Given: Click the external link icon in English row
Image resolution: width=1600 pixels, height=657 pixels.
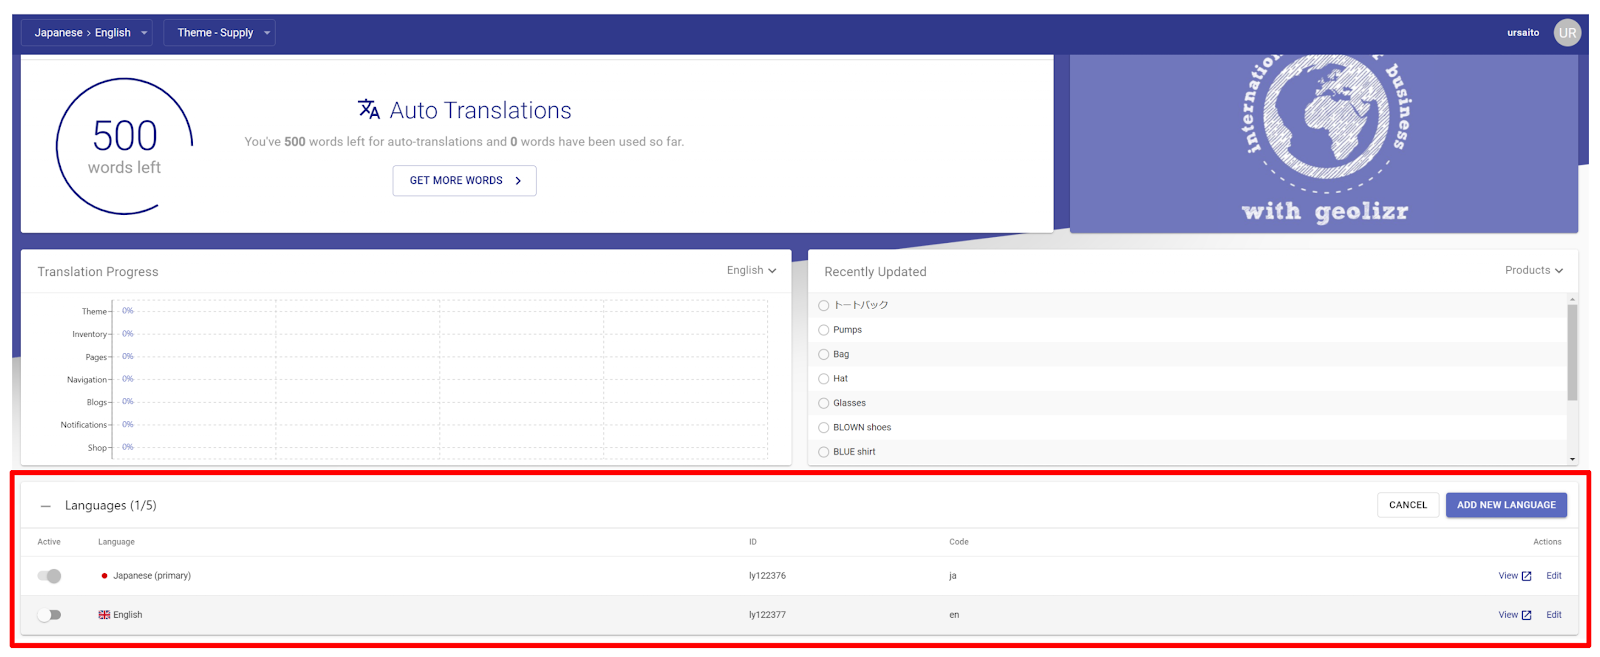Looking at the screenshot, I should [x=1526, y=615].
